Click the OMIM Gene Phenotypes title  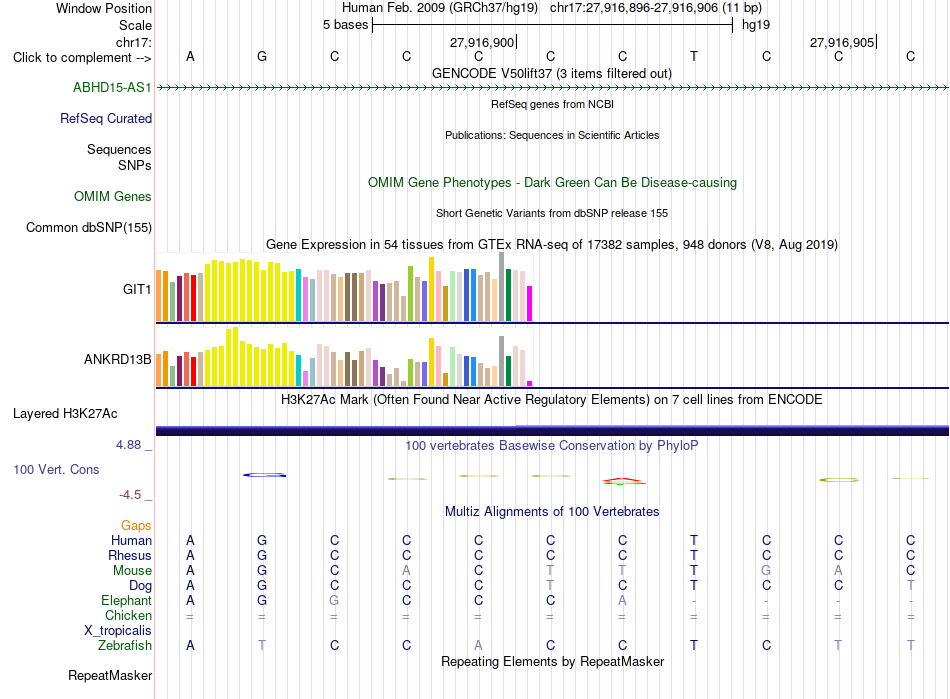coord(553,182)
